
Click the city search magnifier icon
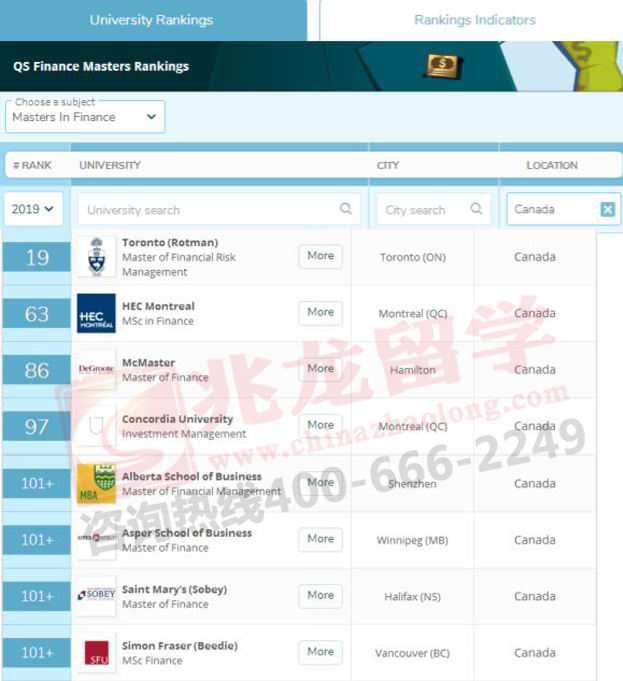476,209
